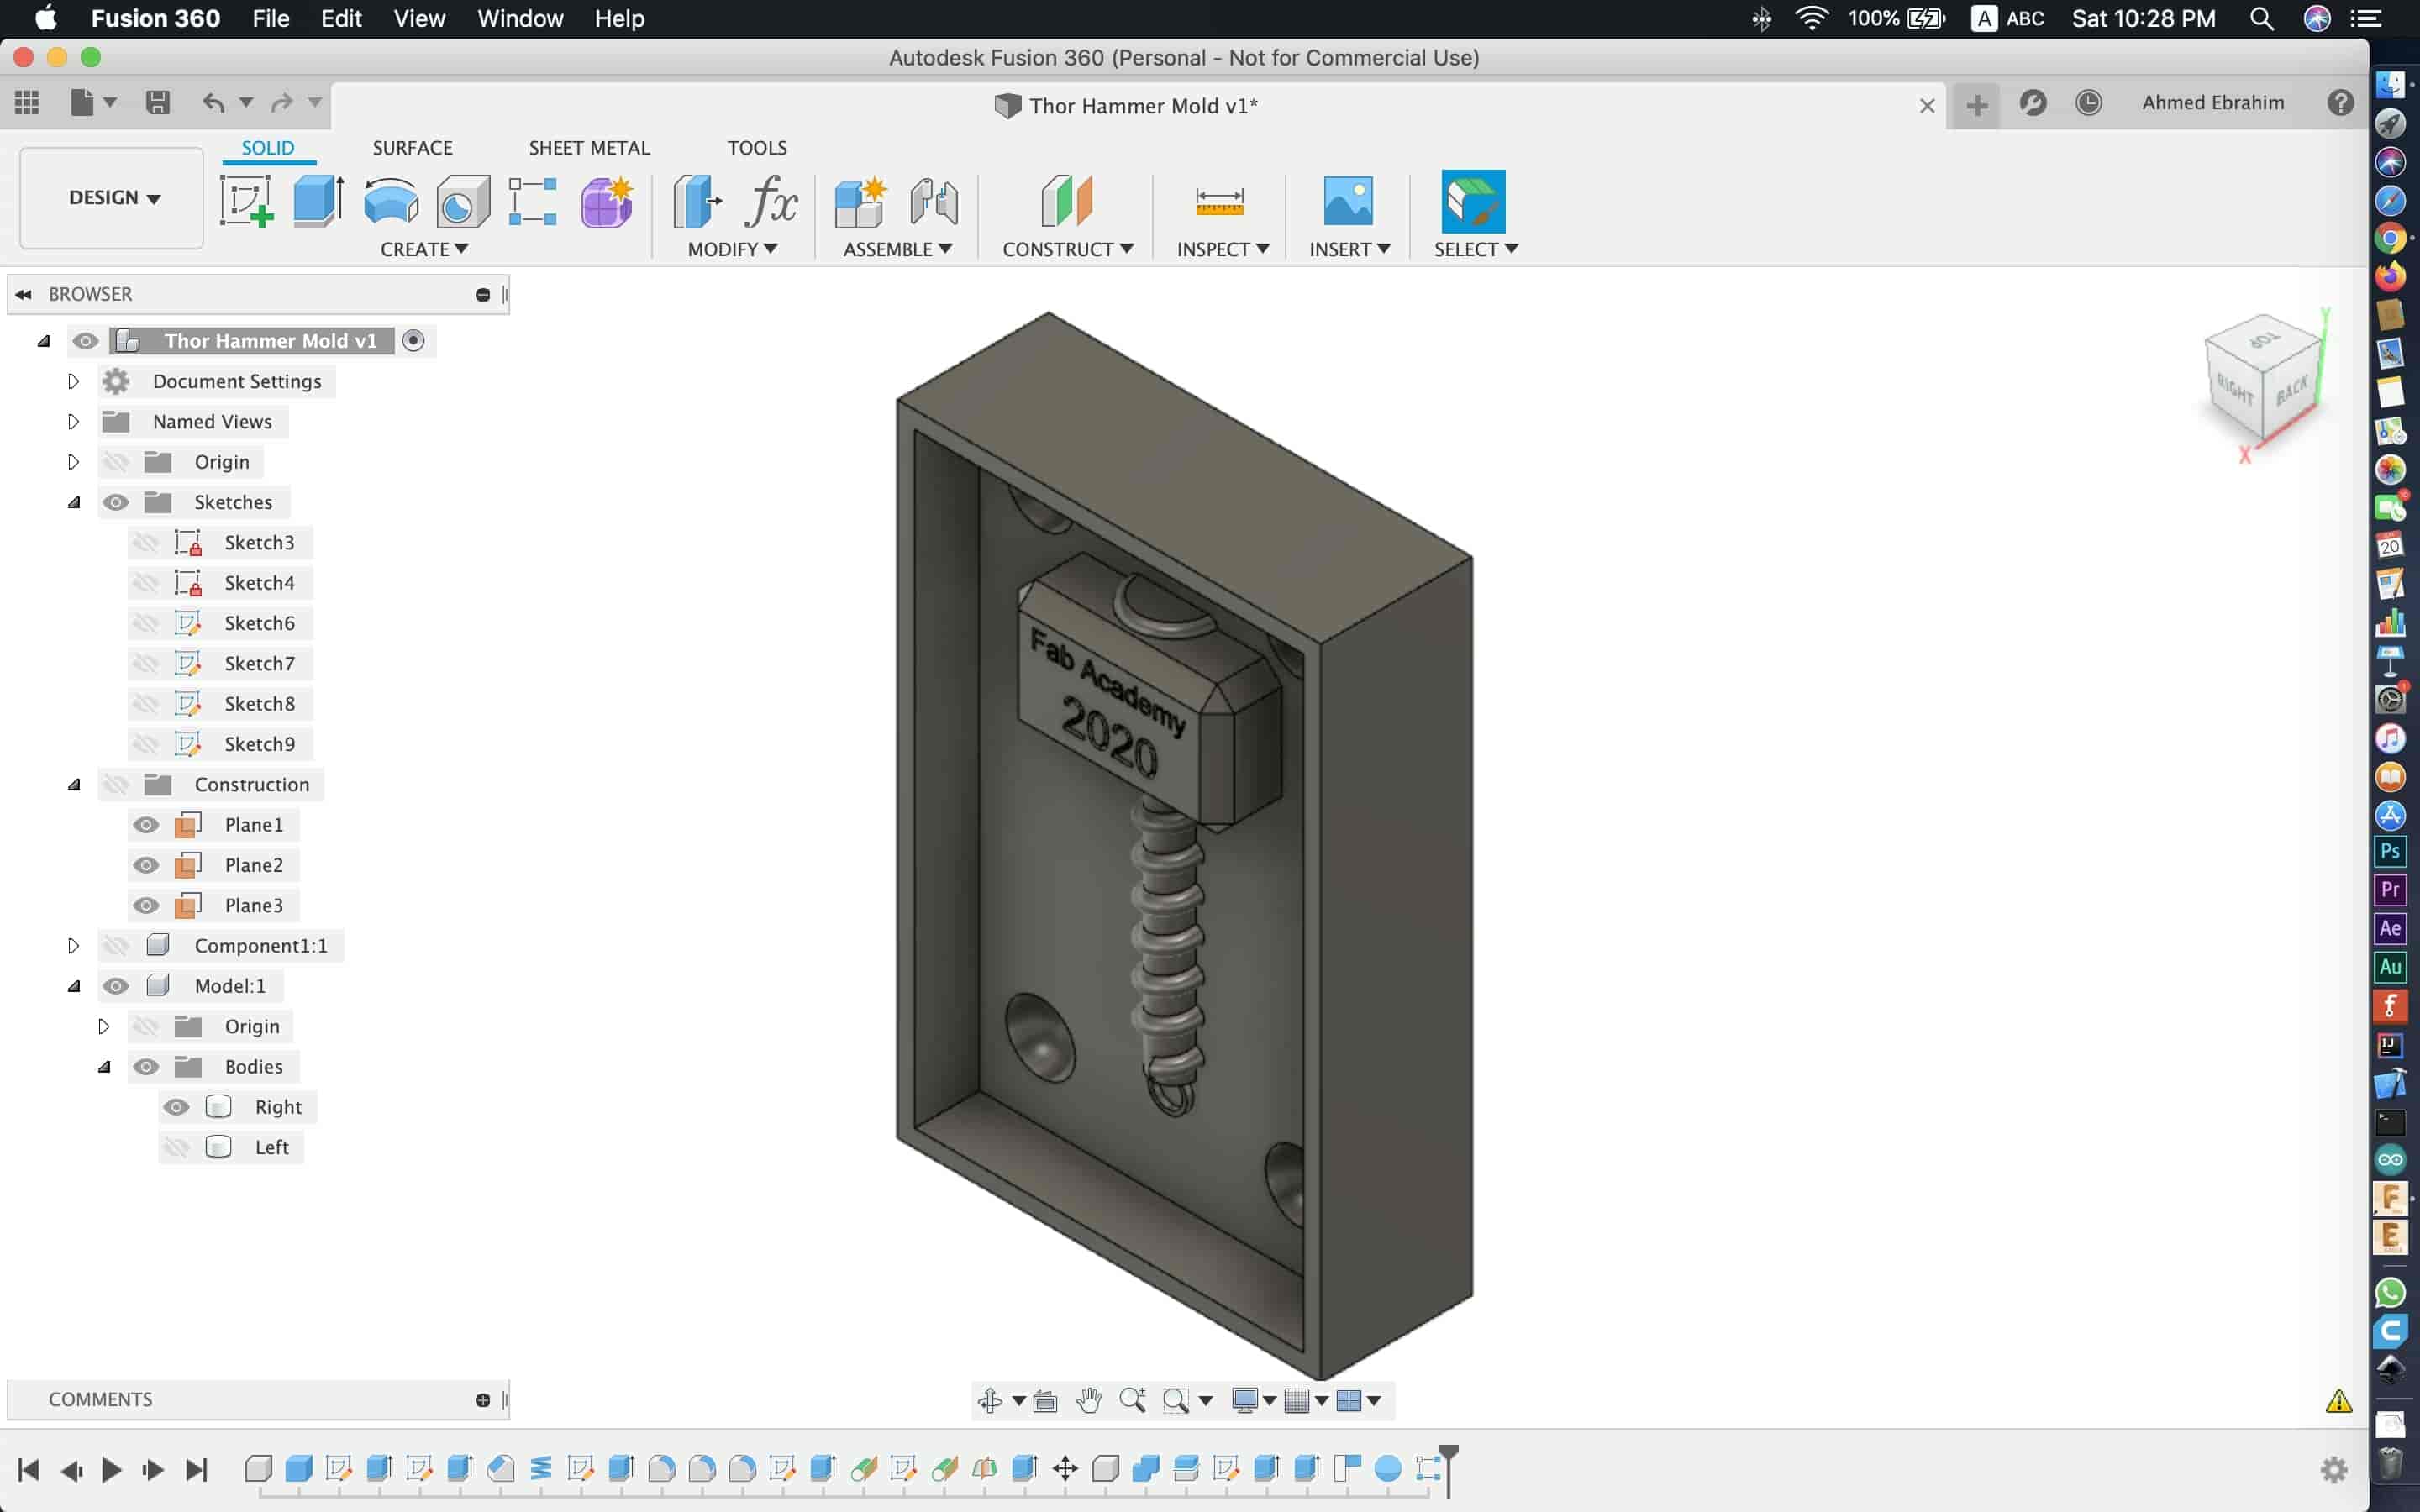The width and height of the screenshot is (2420, 1512).
Task: Click the warning triangle icon
Action: click(2338, 1401)
